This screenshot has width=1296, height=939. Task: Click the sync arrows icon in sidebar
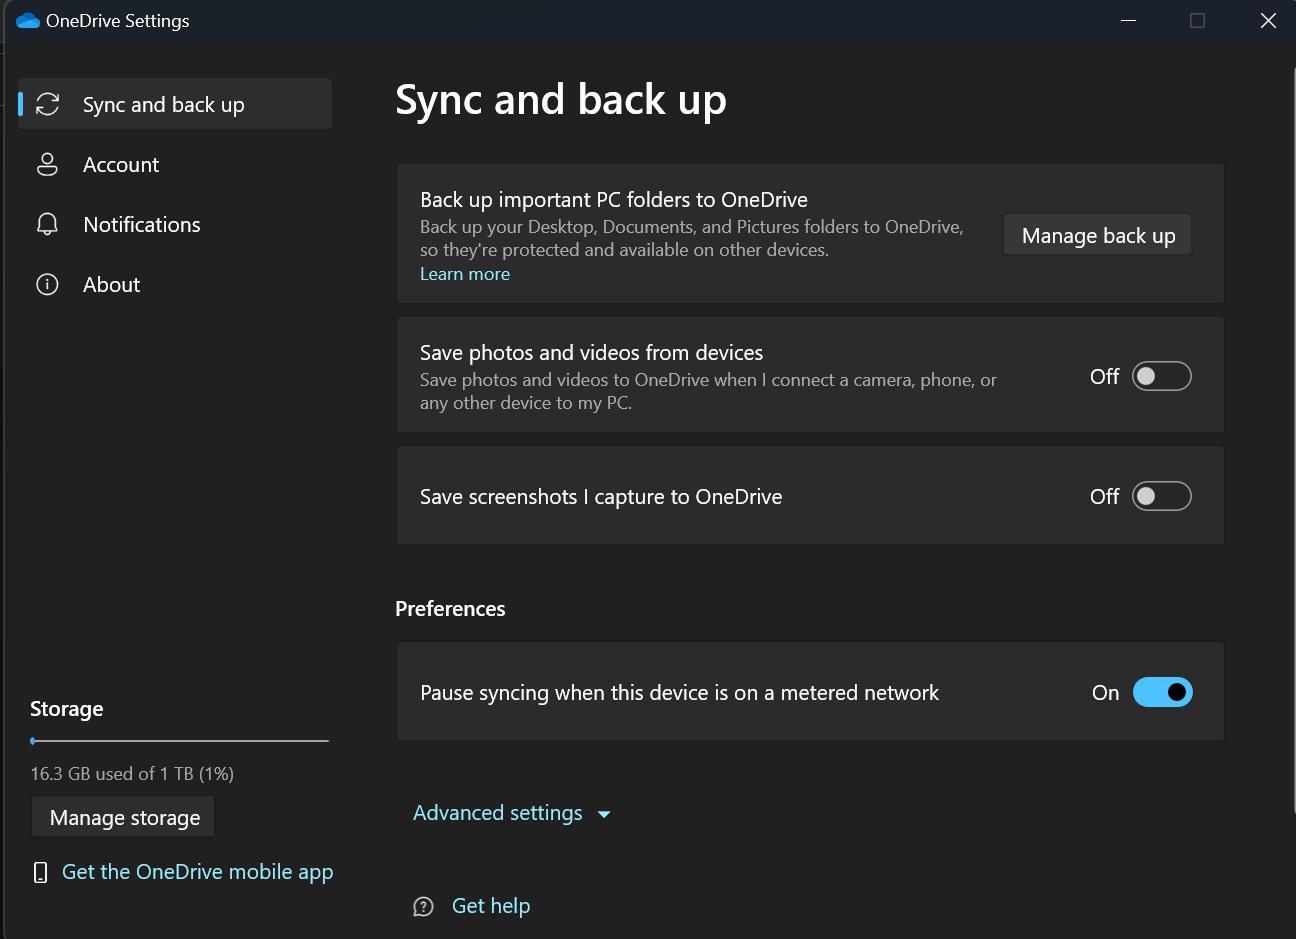coord(47,104)
